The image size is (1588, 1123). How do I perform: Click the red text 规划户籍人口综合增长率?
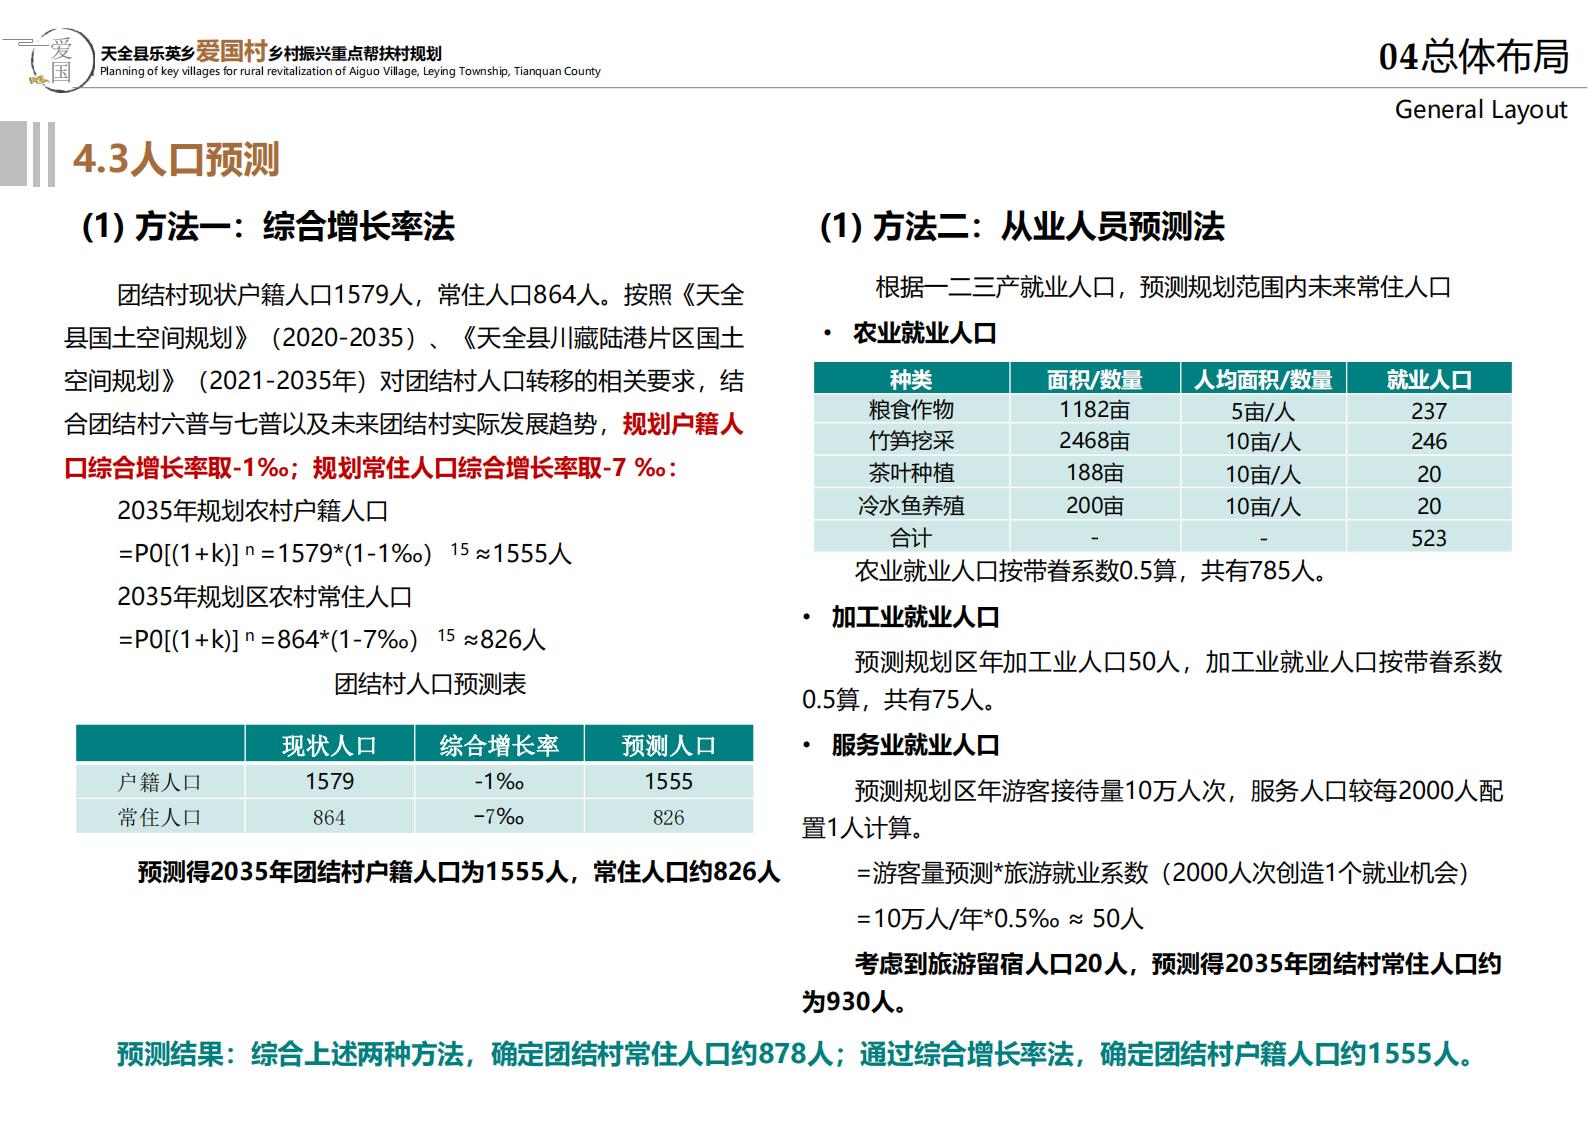pyautogui.click(x=404, y=446)
